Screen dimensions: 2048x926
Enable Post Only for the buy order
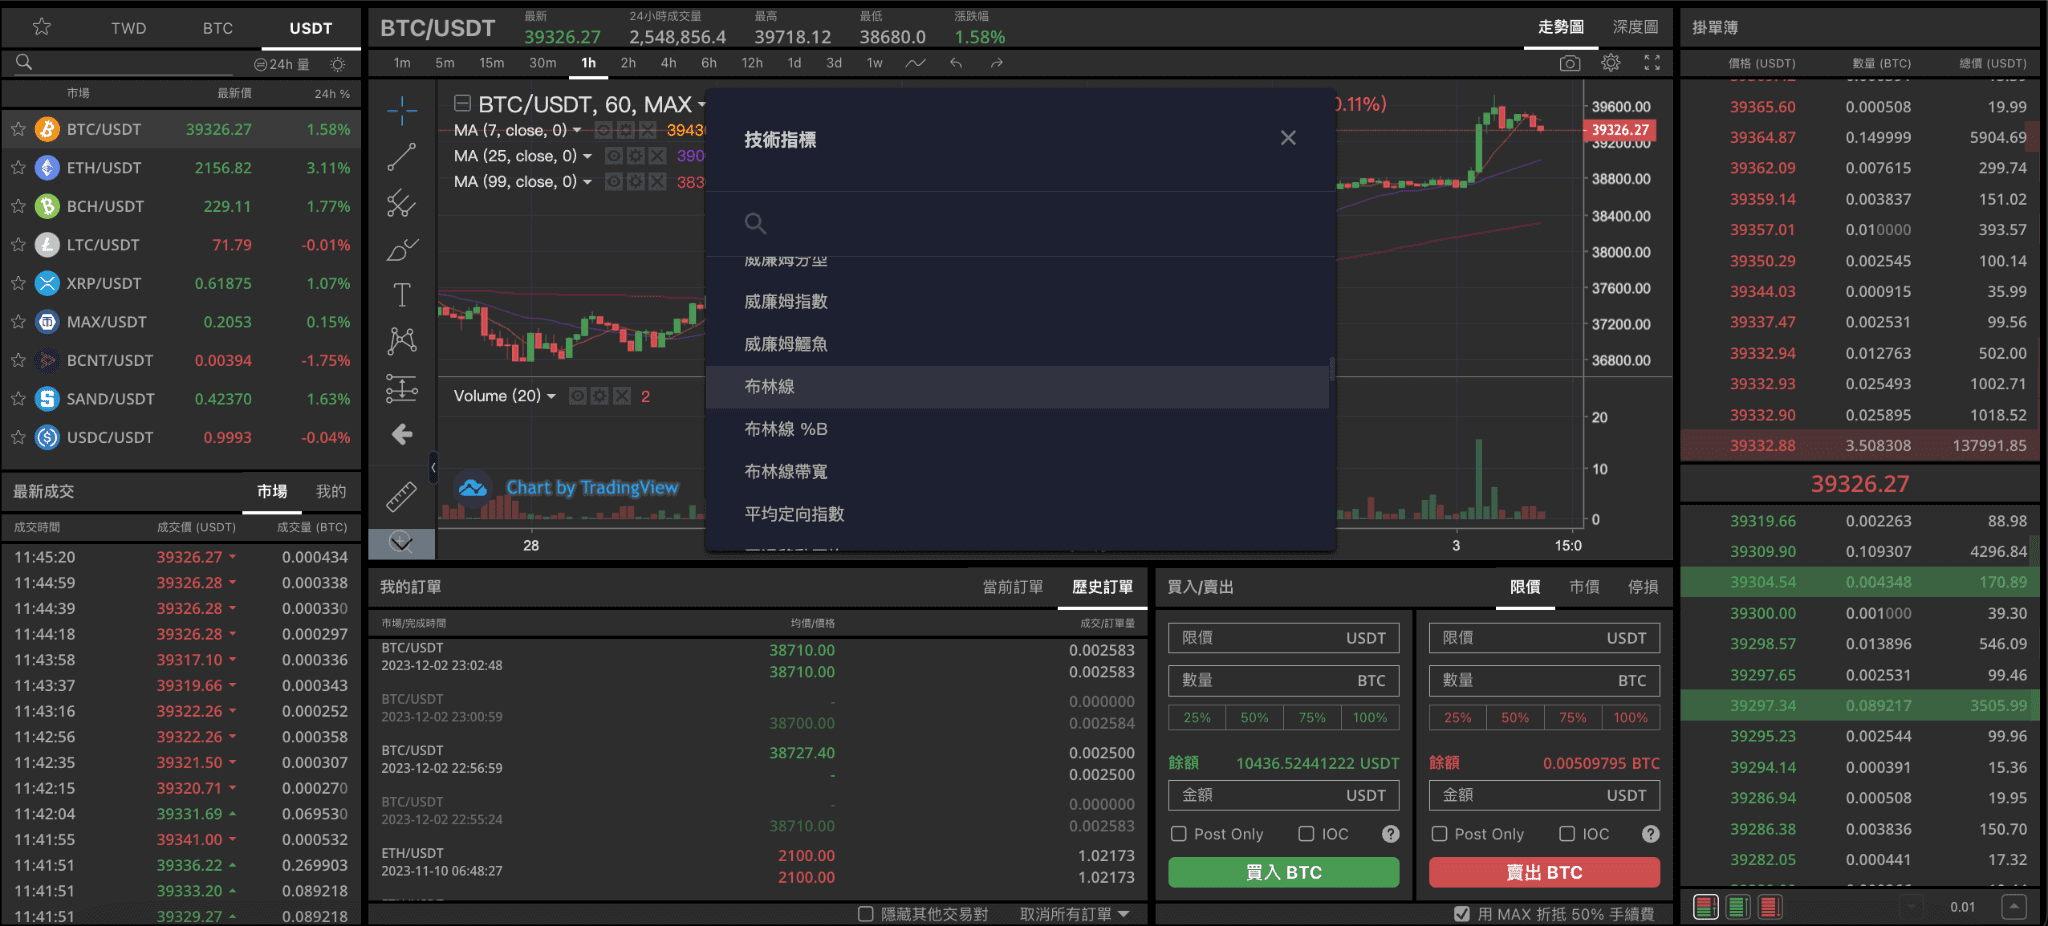pos(1180,833)
